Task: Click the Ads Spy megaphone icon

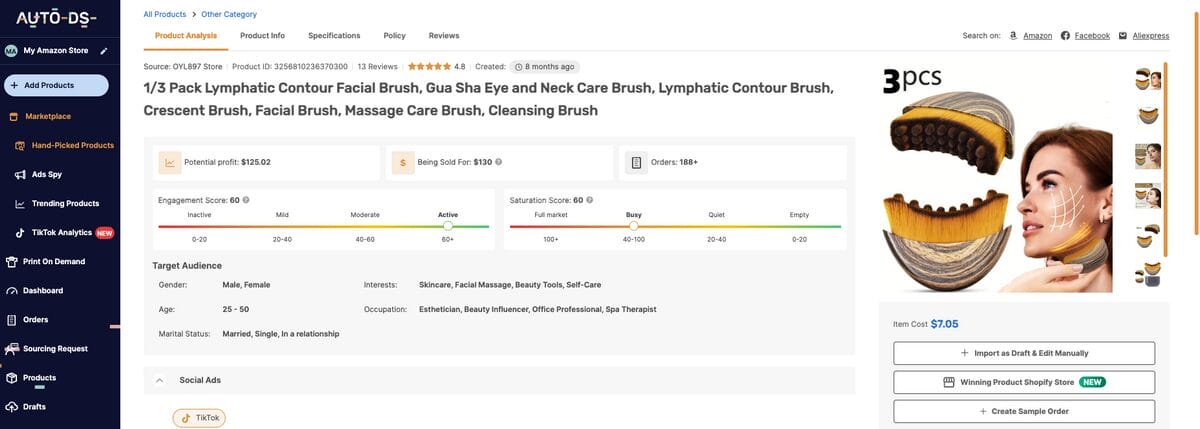Action: click(20, 174)
